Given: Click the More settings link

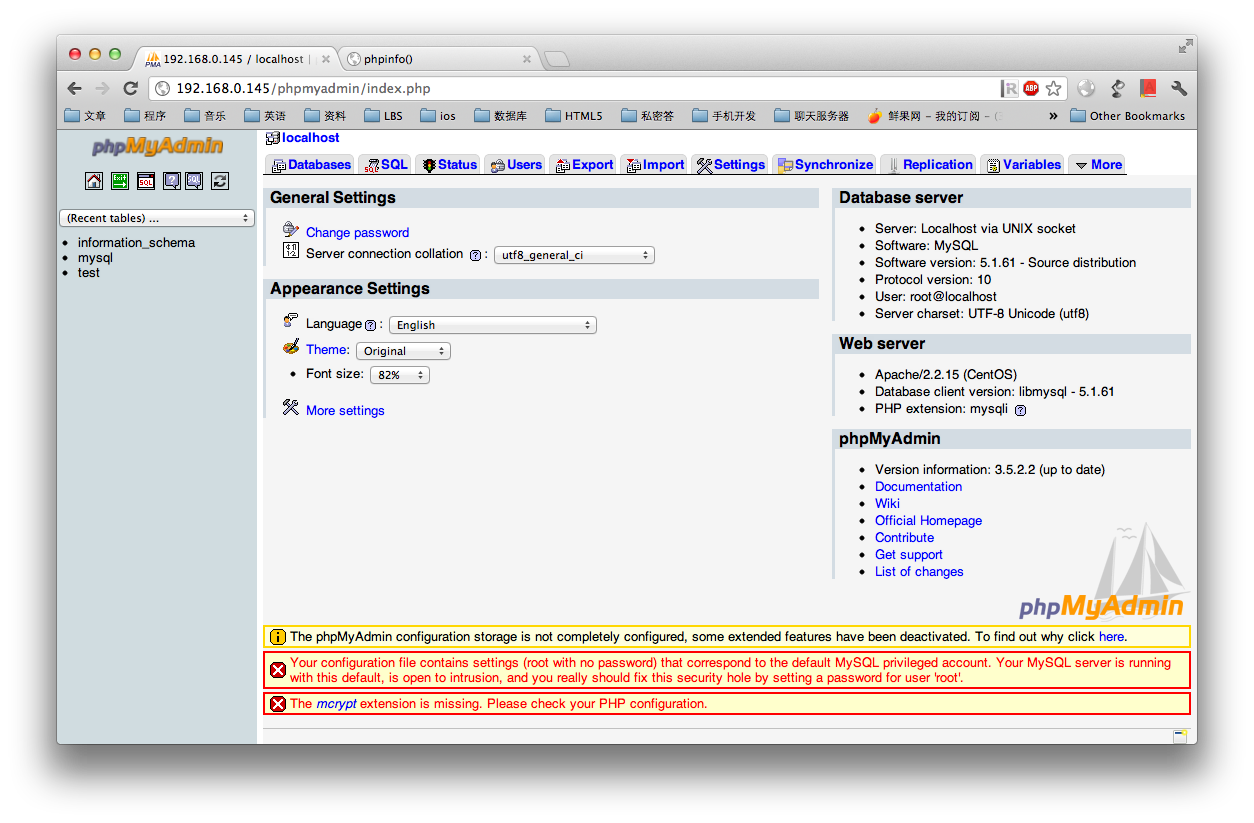Looking at the screenshot, I should (345, 411).
